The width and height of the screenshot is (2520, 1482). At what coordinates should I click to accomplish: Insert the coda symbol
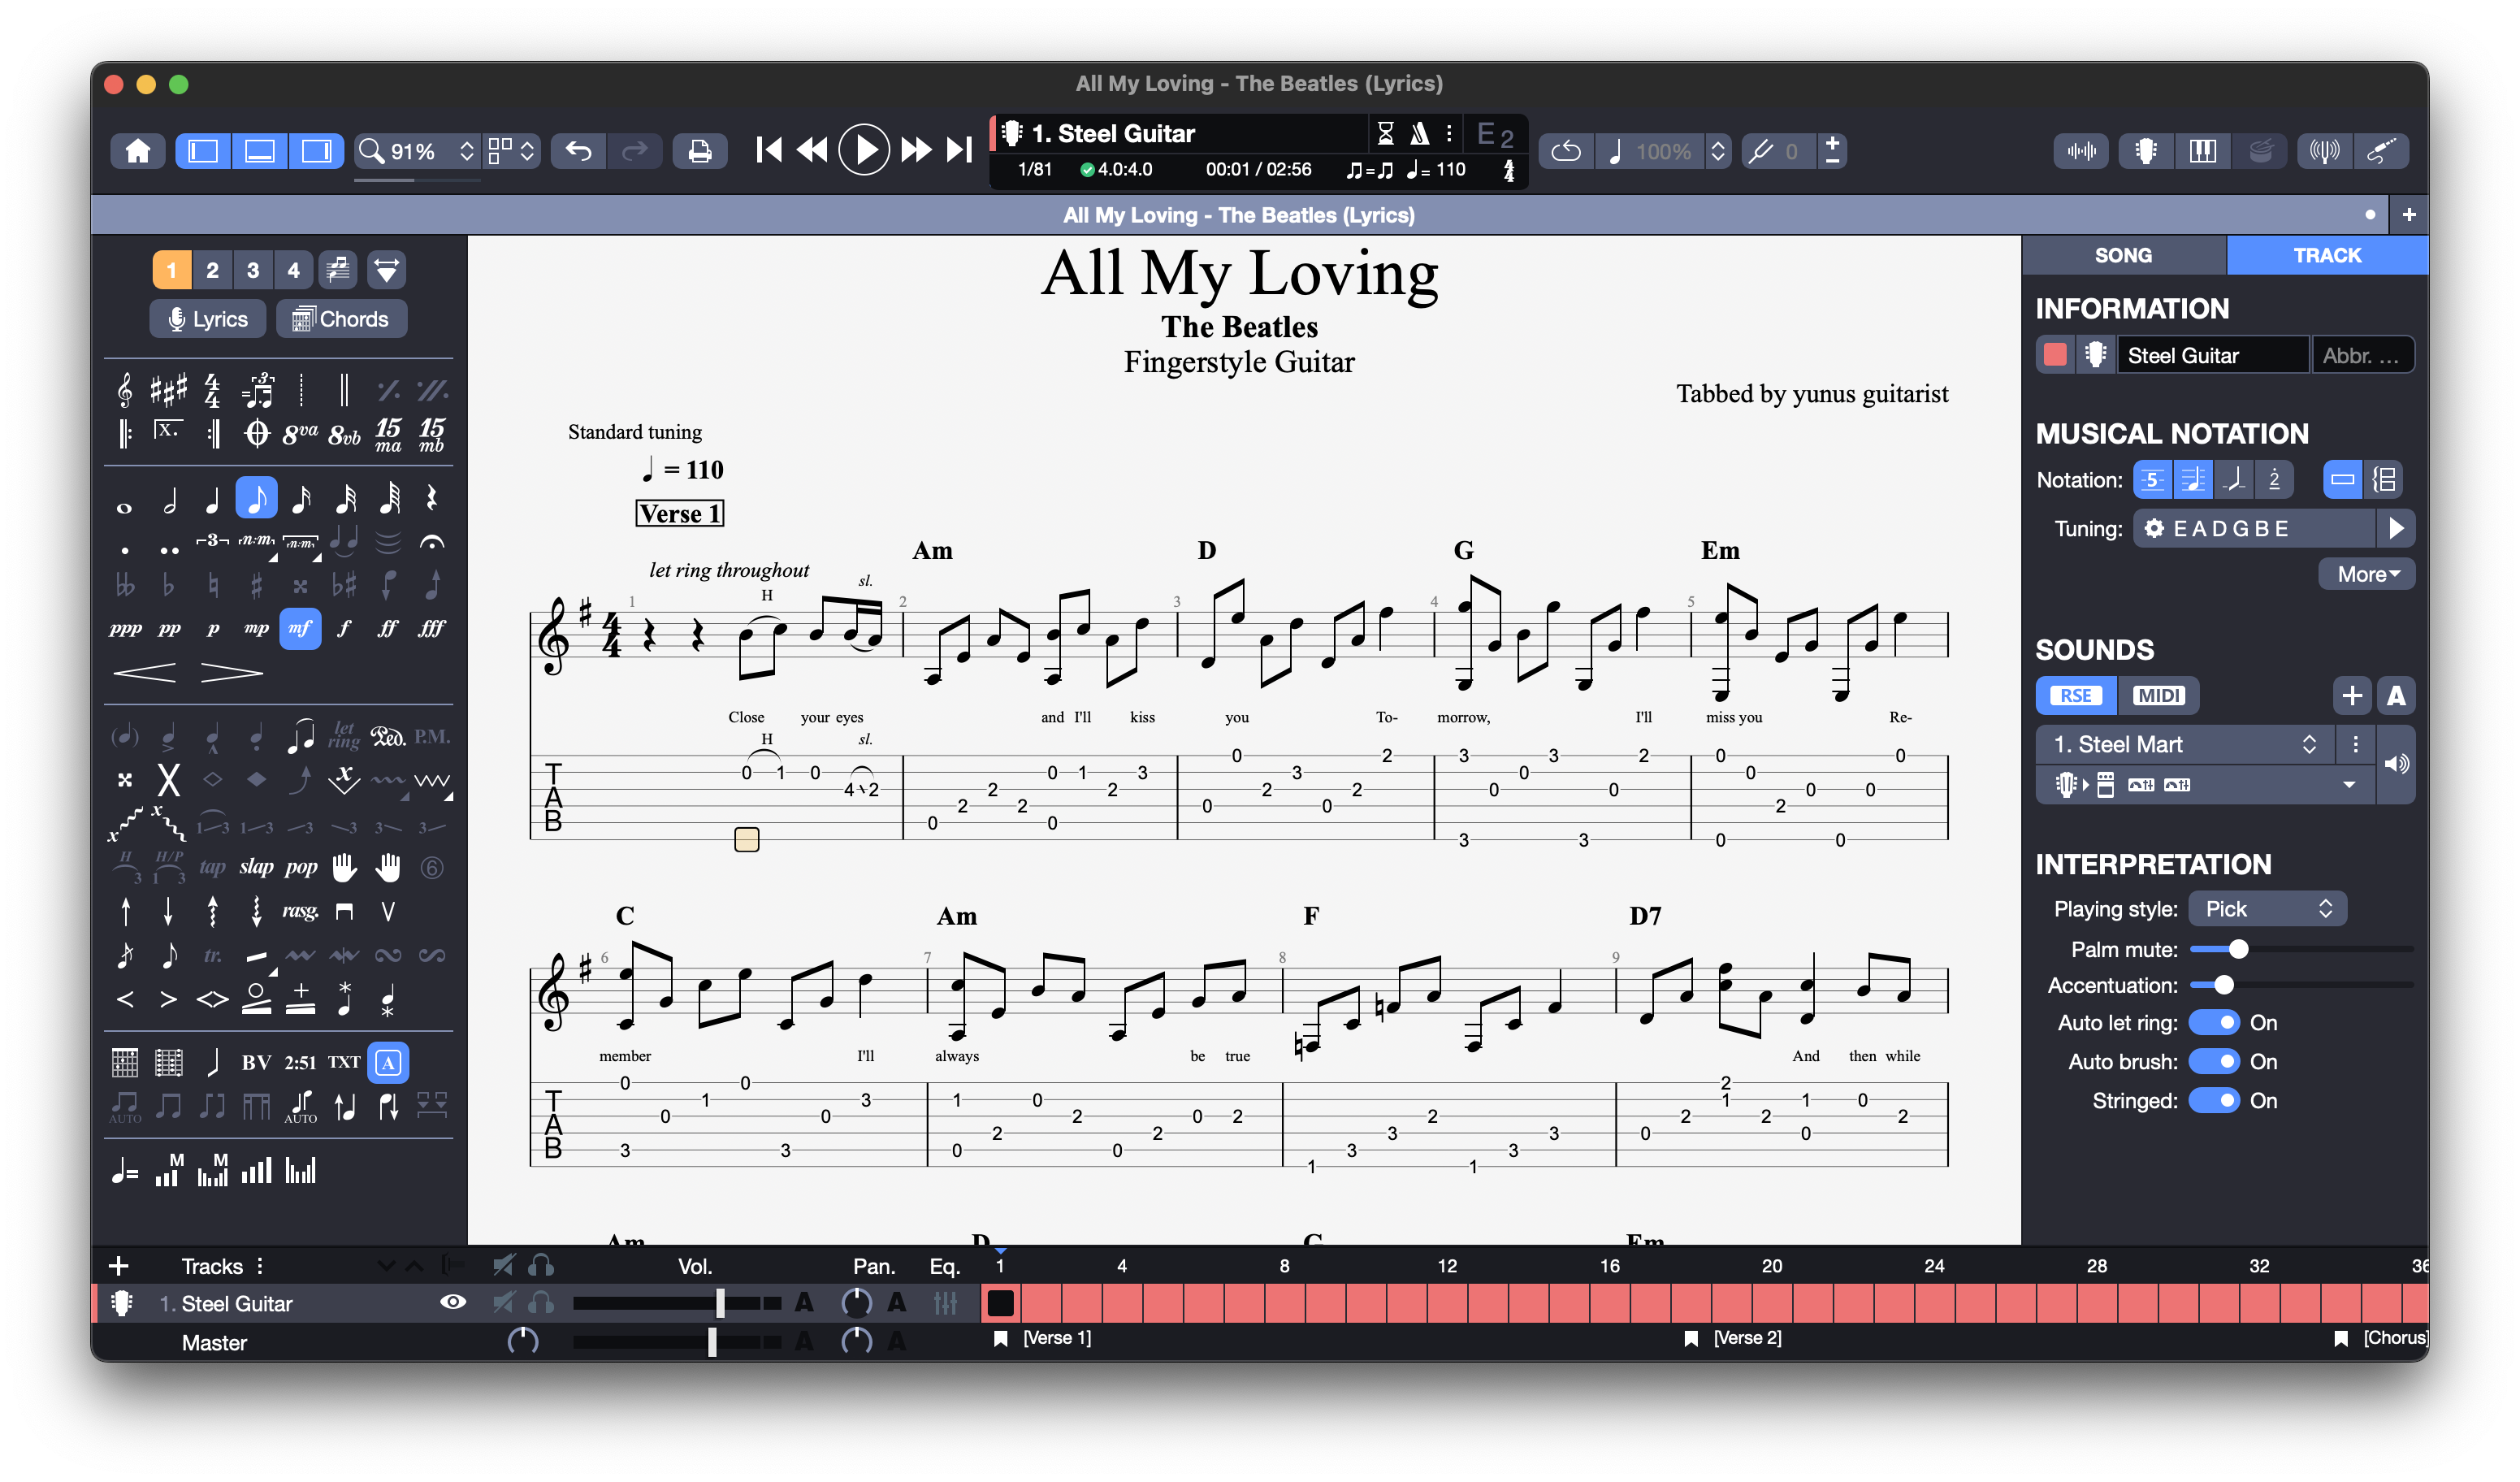click(257, 434)
